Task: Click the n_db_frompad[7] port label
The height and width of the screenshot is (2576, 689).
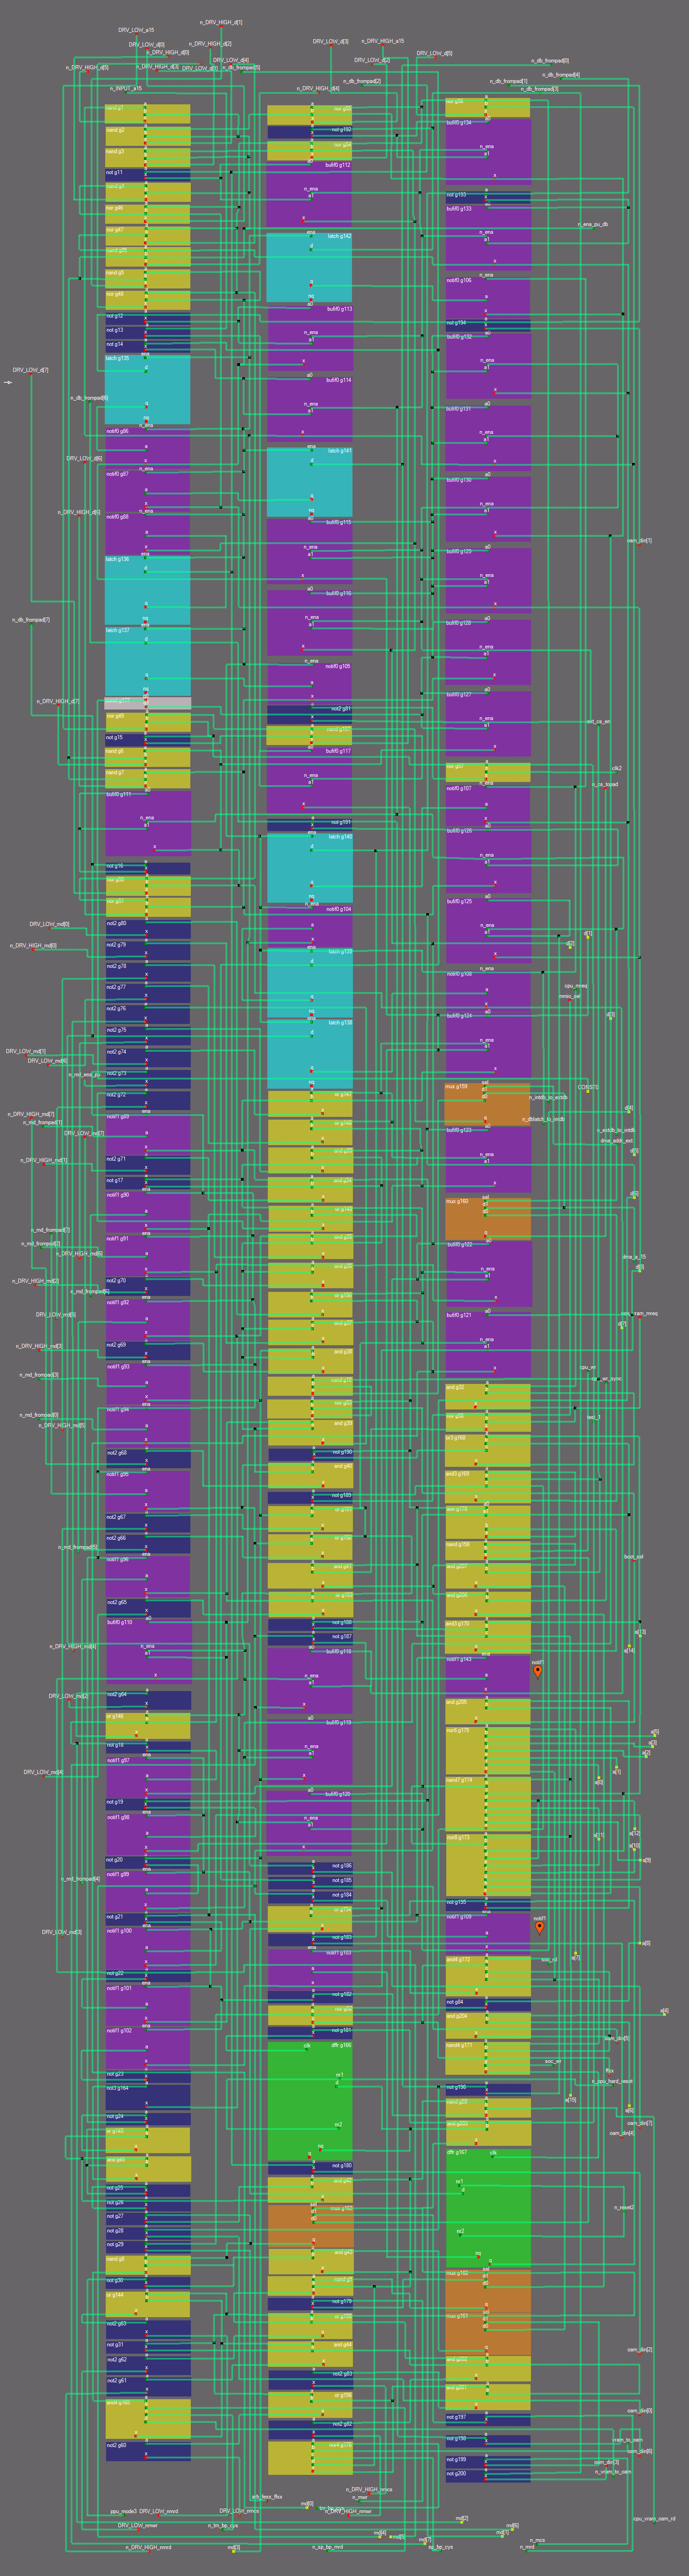Action: click(31, 620)
